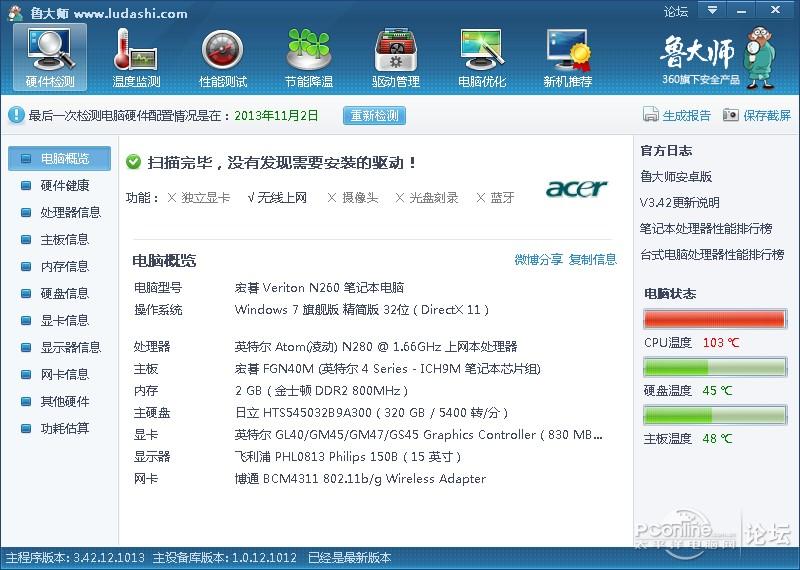Click 生成报告 link
Screen dimensions: 800x570
686,115
